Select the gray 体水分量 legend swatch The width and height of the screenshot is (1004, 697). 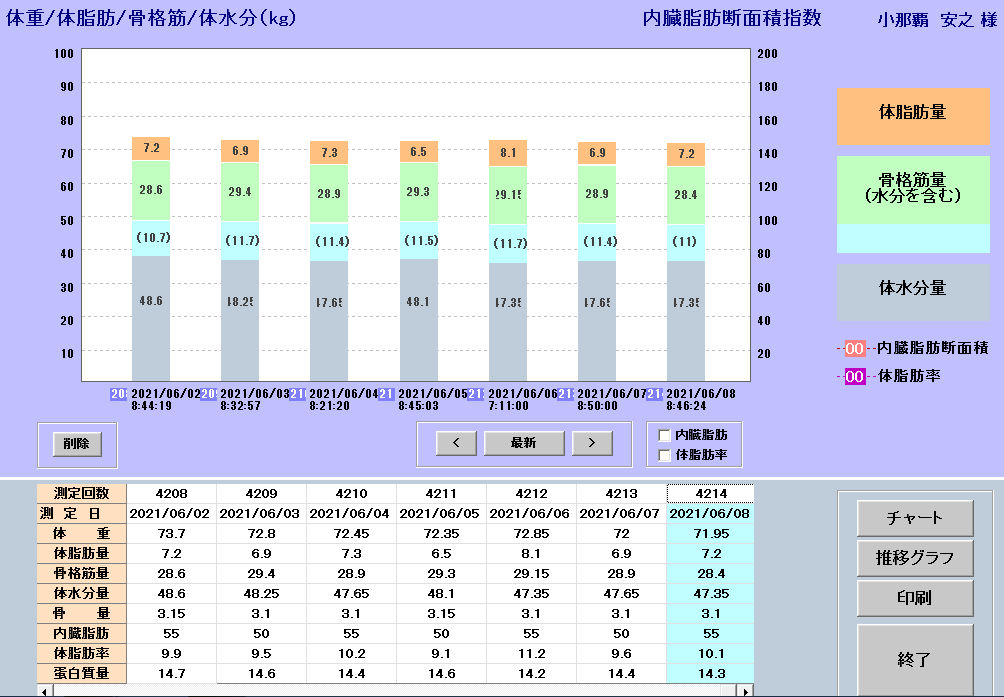(912, 288)
